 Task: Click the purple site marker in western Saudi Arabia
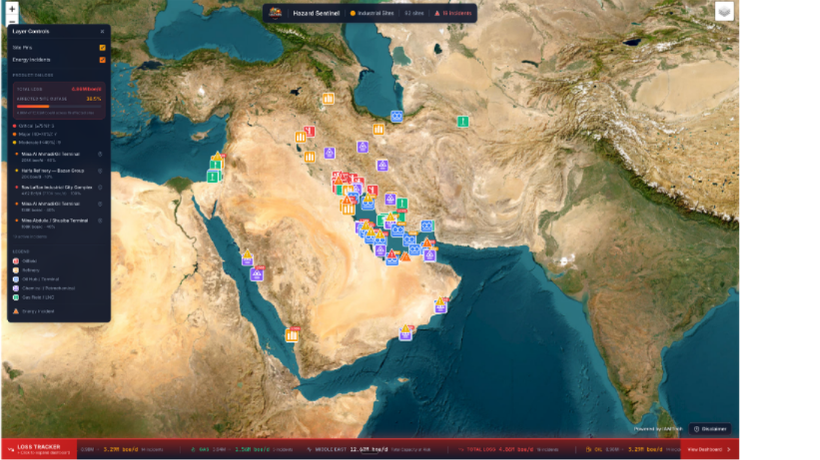pyautogui.click(x=257, y=274)
